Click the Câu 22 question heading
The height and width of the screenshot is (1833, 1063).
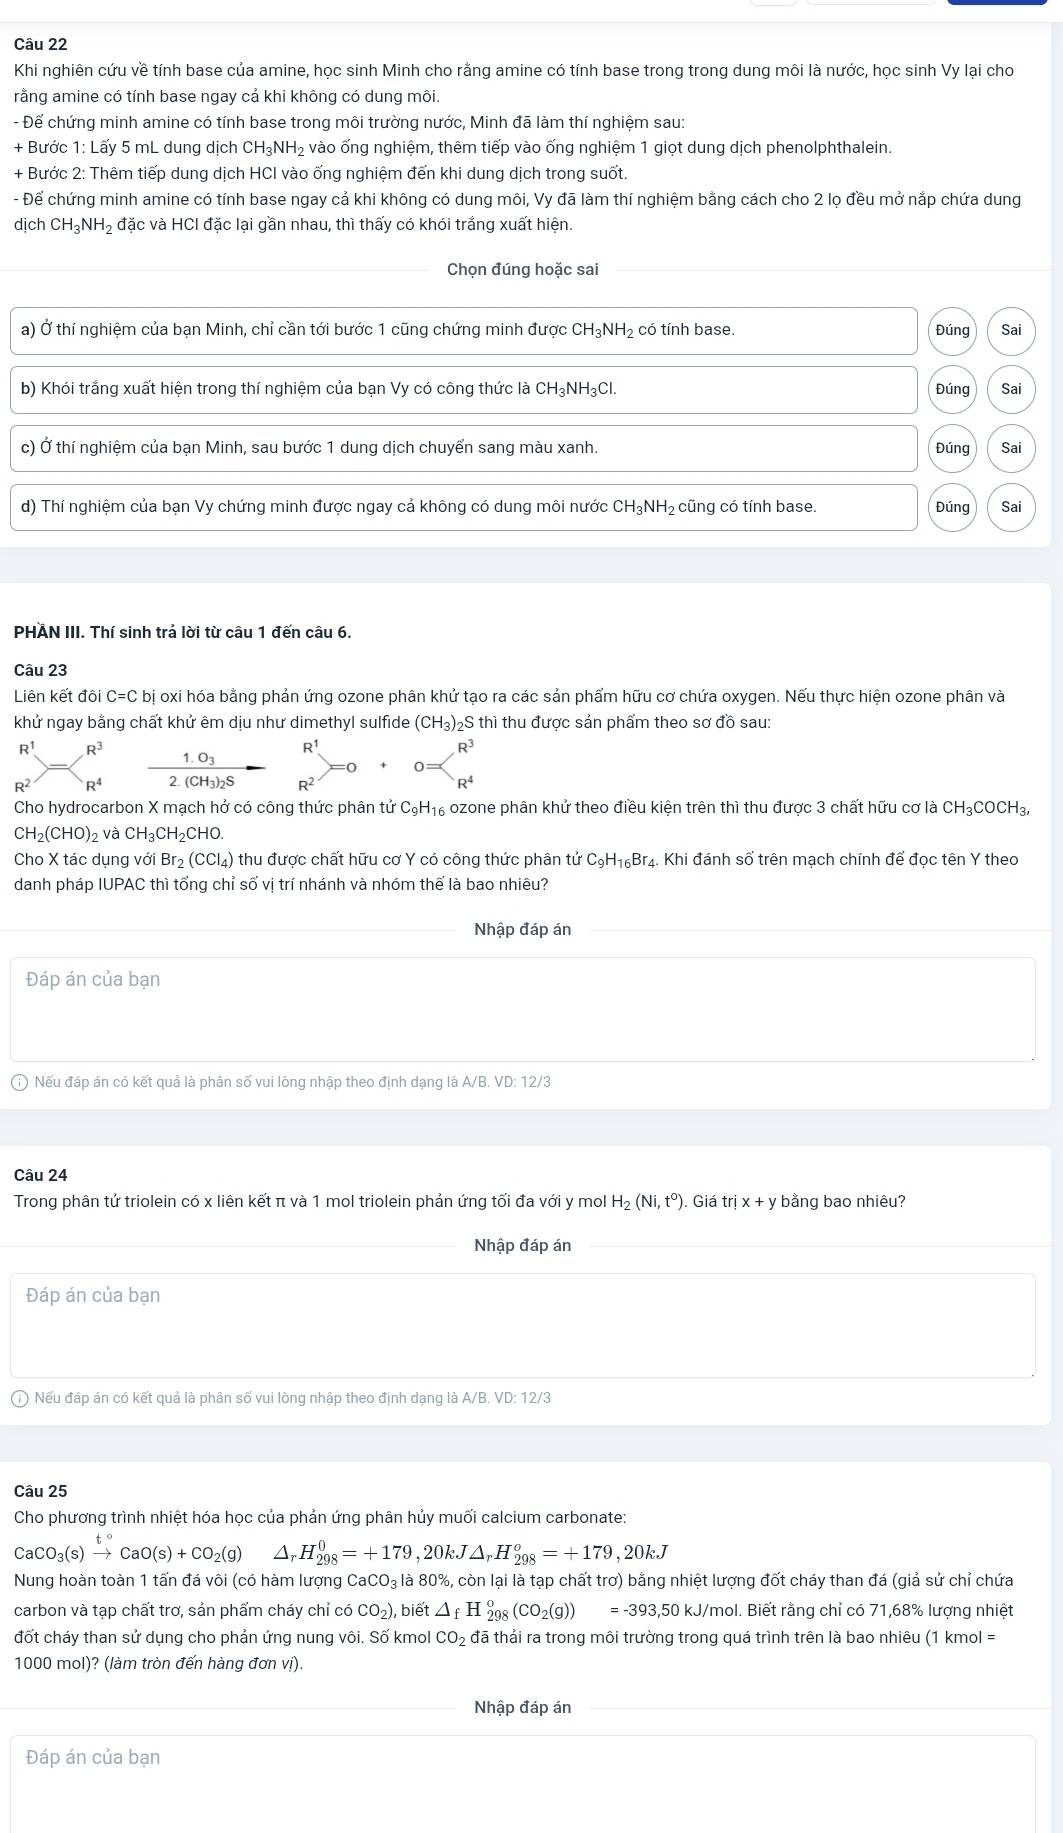41,44
